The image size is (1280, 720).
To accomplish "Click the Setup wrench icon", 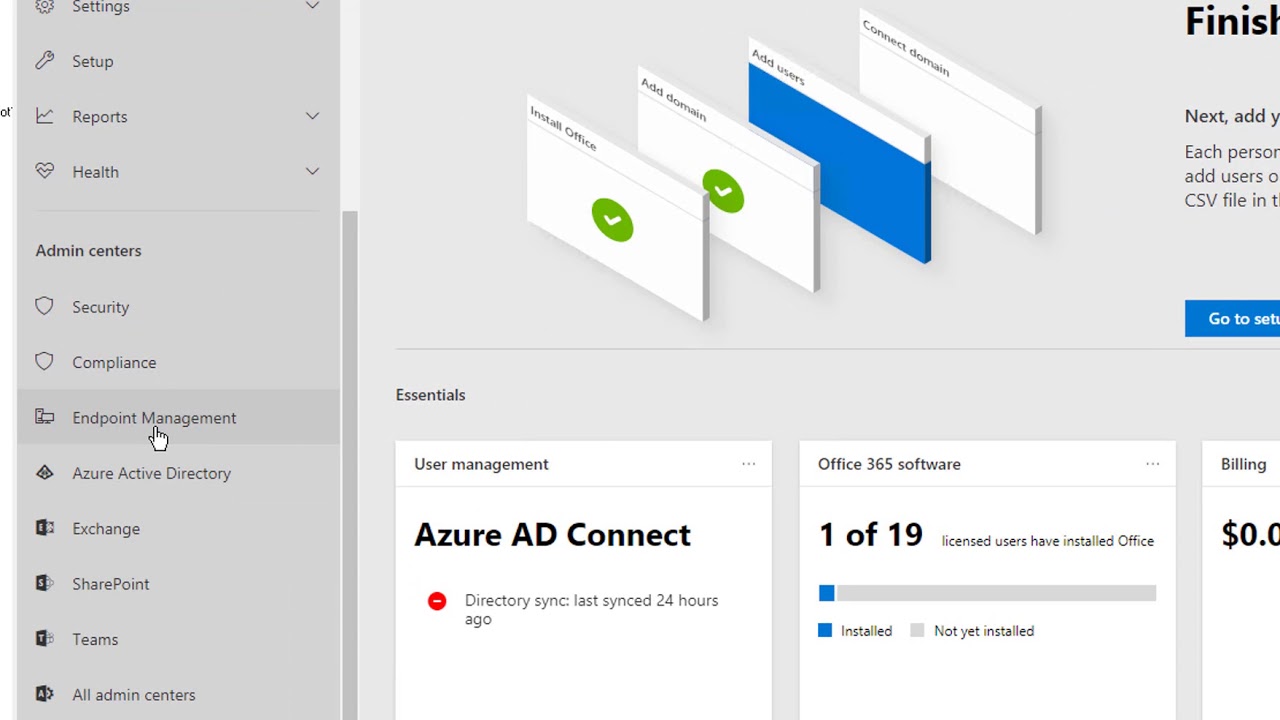I will (45, 61).
